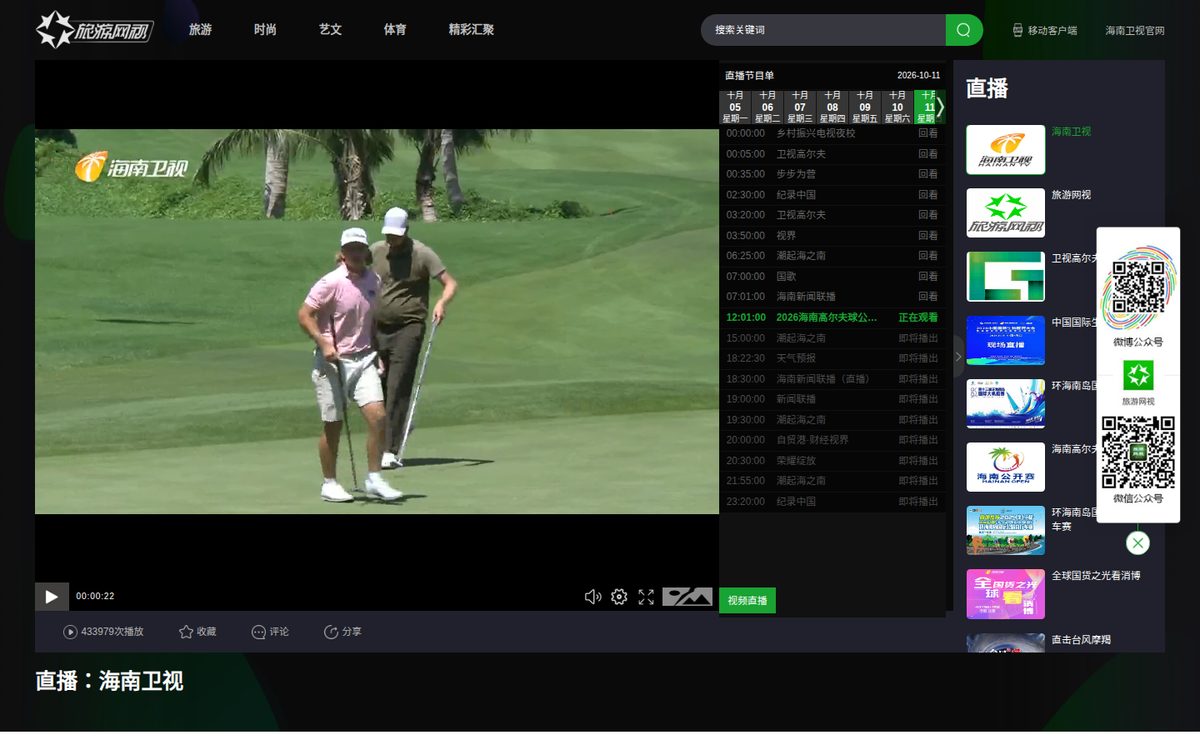The image size is (1200, 750).
Task: Click the 视频直播 green button
Action: (747, 600)
